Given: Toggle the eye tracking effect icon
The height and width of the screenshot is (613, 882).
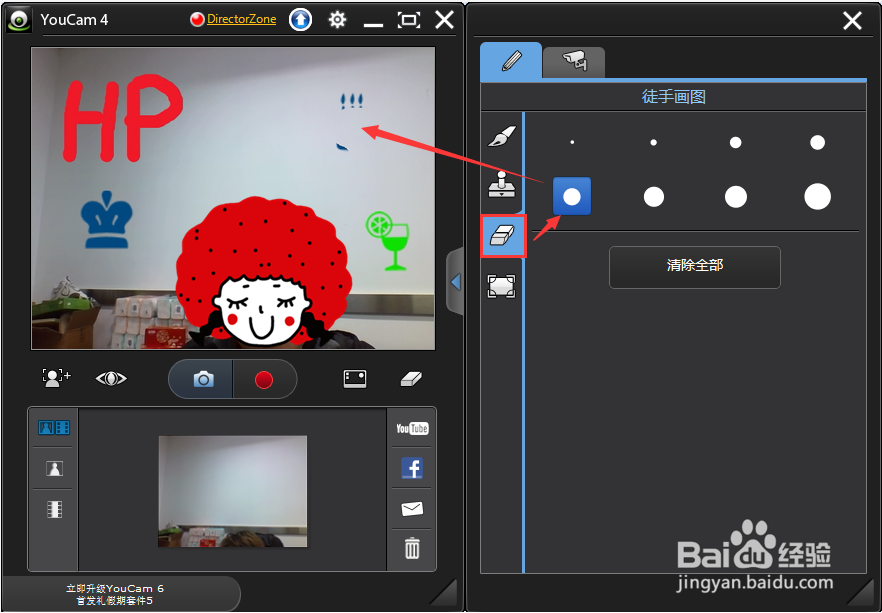Looking at the screenshot, I should click(x=111, y=379).
